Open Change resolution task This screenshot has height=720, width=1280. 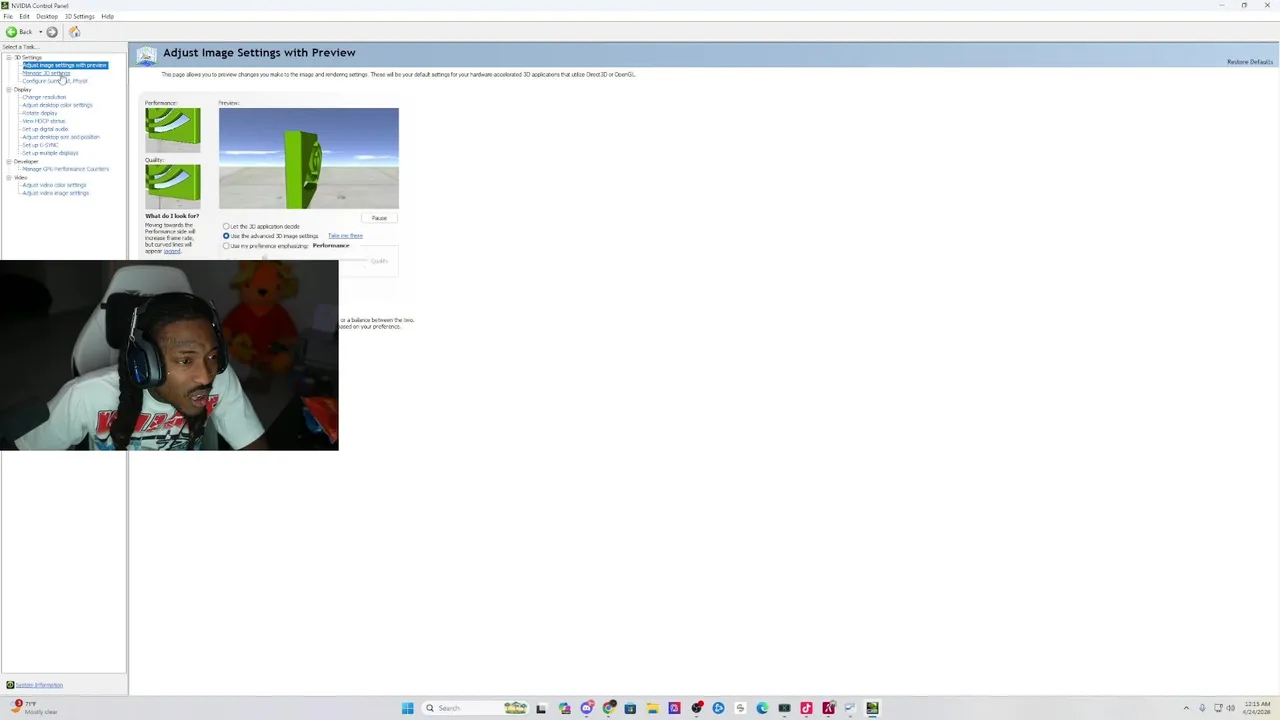[x=44, y=97]
